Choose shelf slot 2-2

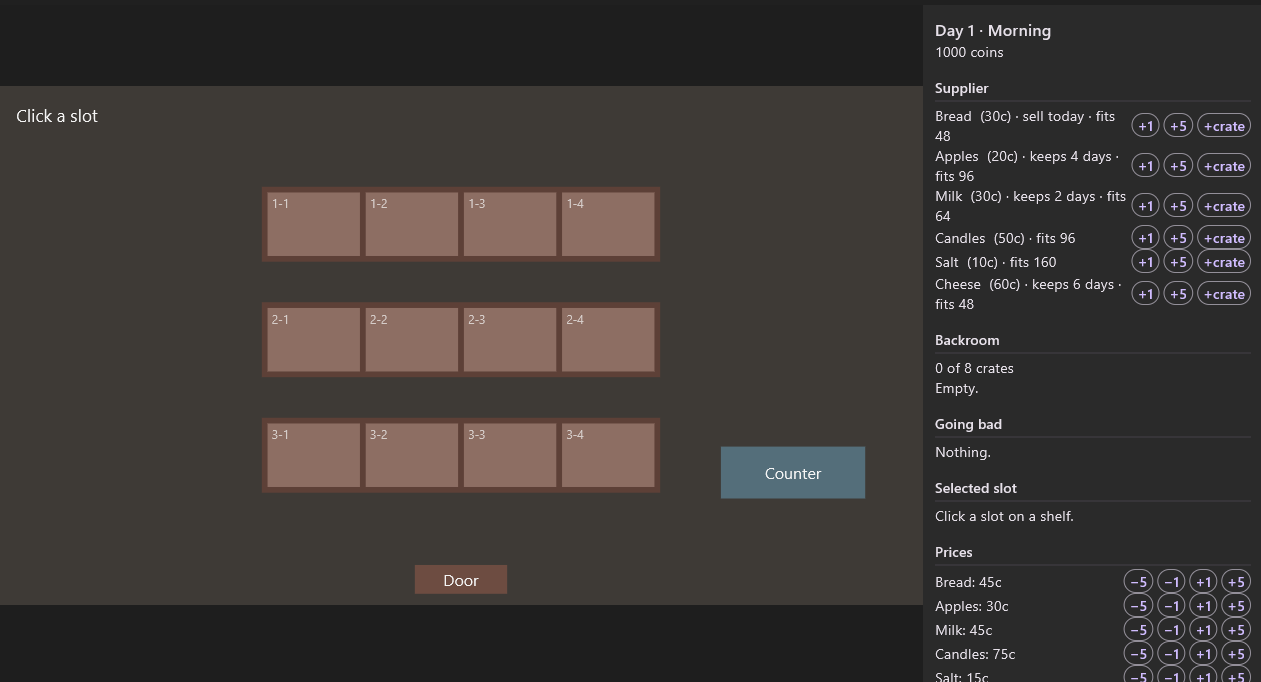412,340
